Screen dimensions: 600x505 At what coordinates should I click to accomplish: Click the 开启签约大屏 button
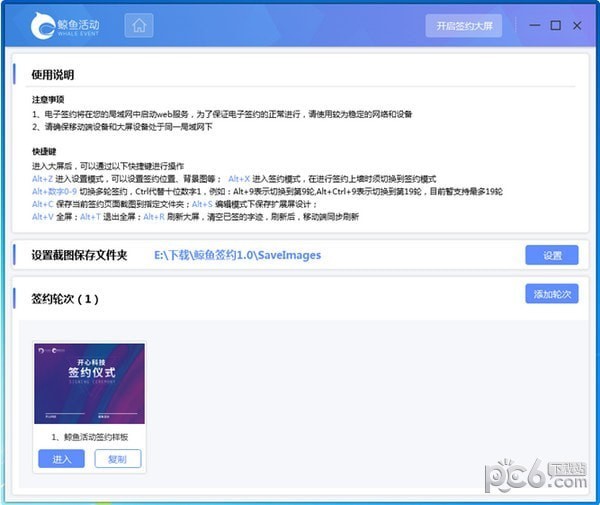[x=464, y=26]
